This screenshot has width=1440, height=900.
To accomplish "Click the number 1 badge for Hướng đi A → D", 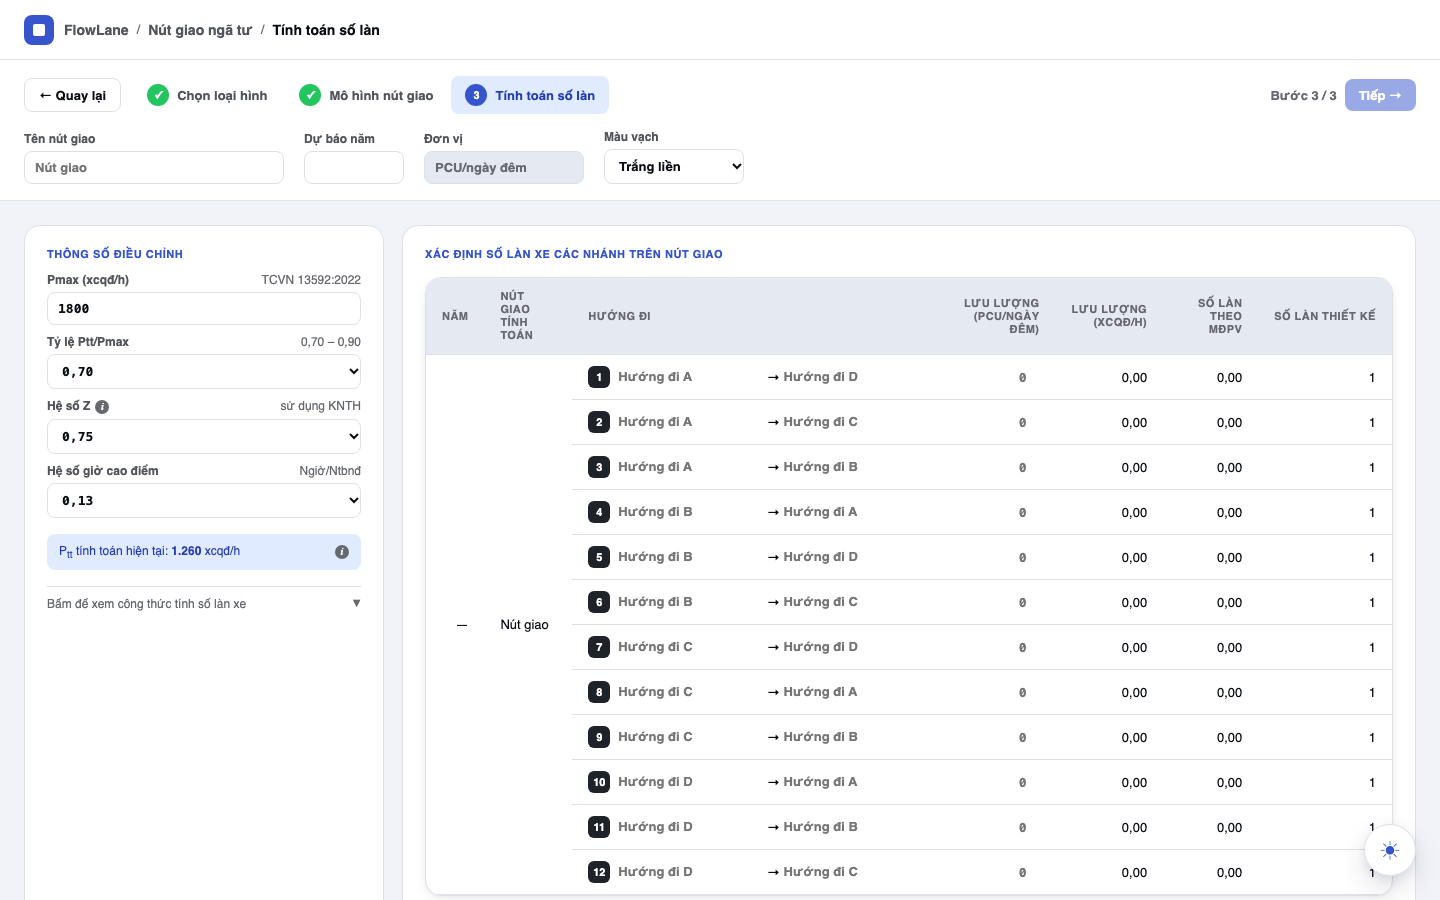I will 599,377.
